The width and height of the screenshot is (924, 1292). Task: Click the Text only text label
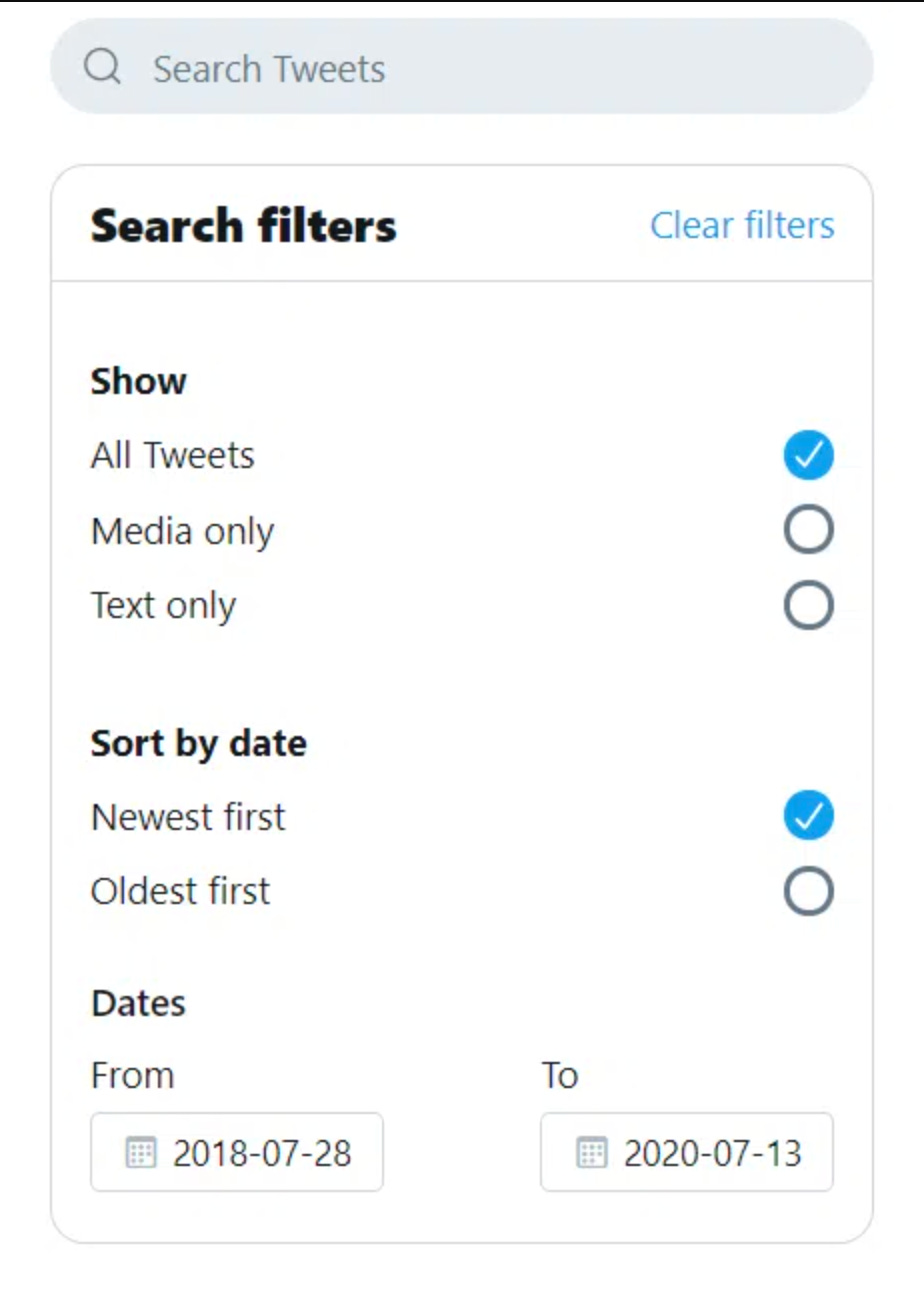[x=163, y=606]
